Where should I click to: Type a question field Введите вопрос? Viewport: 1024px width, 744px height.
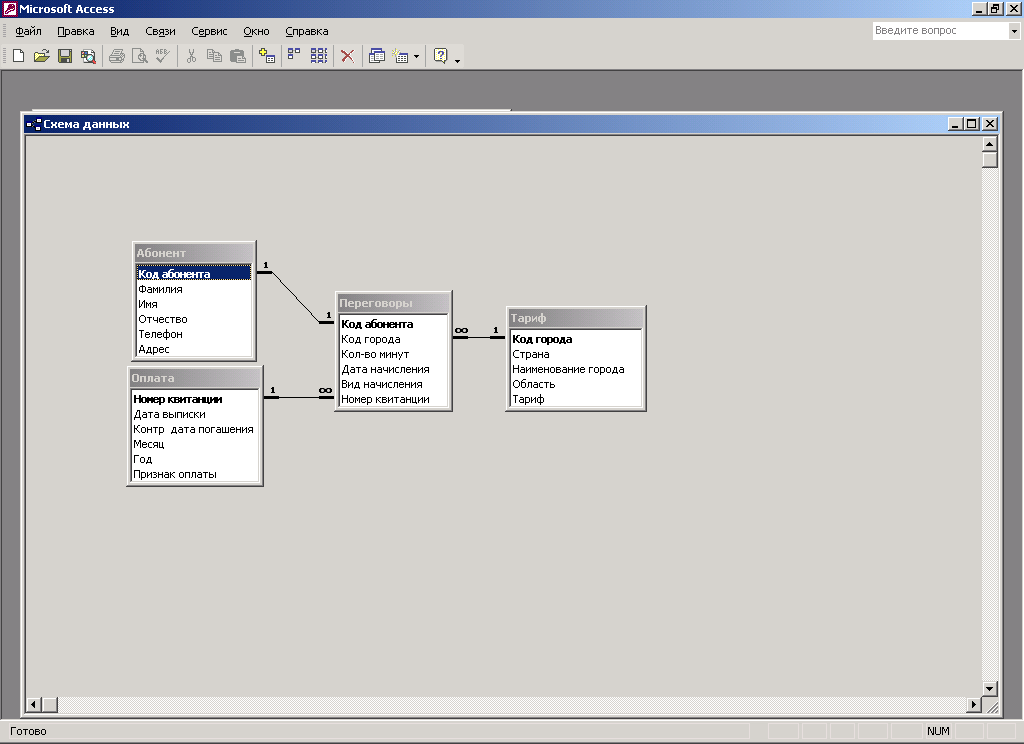pos(938,31)
